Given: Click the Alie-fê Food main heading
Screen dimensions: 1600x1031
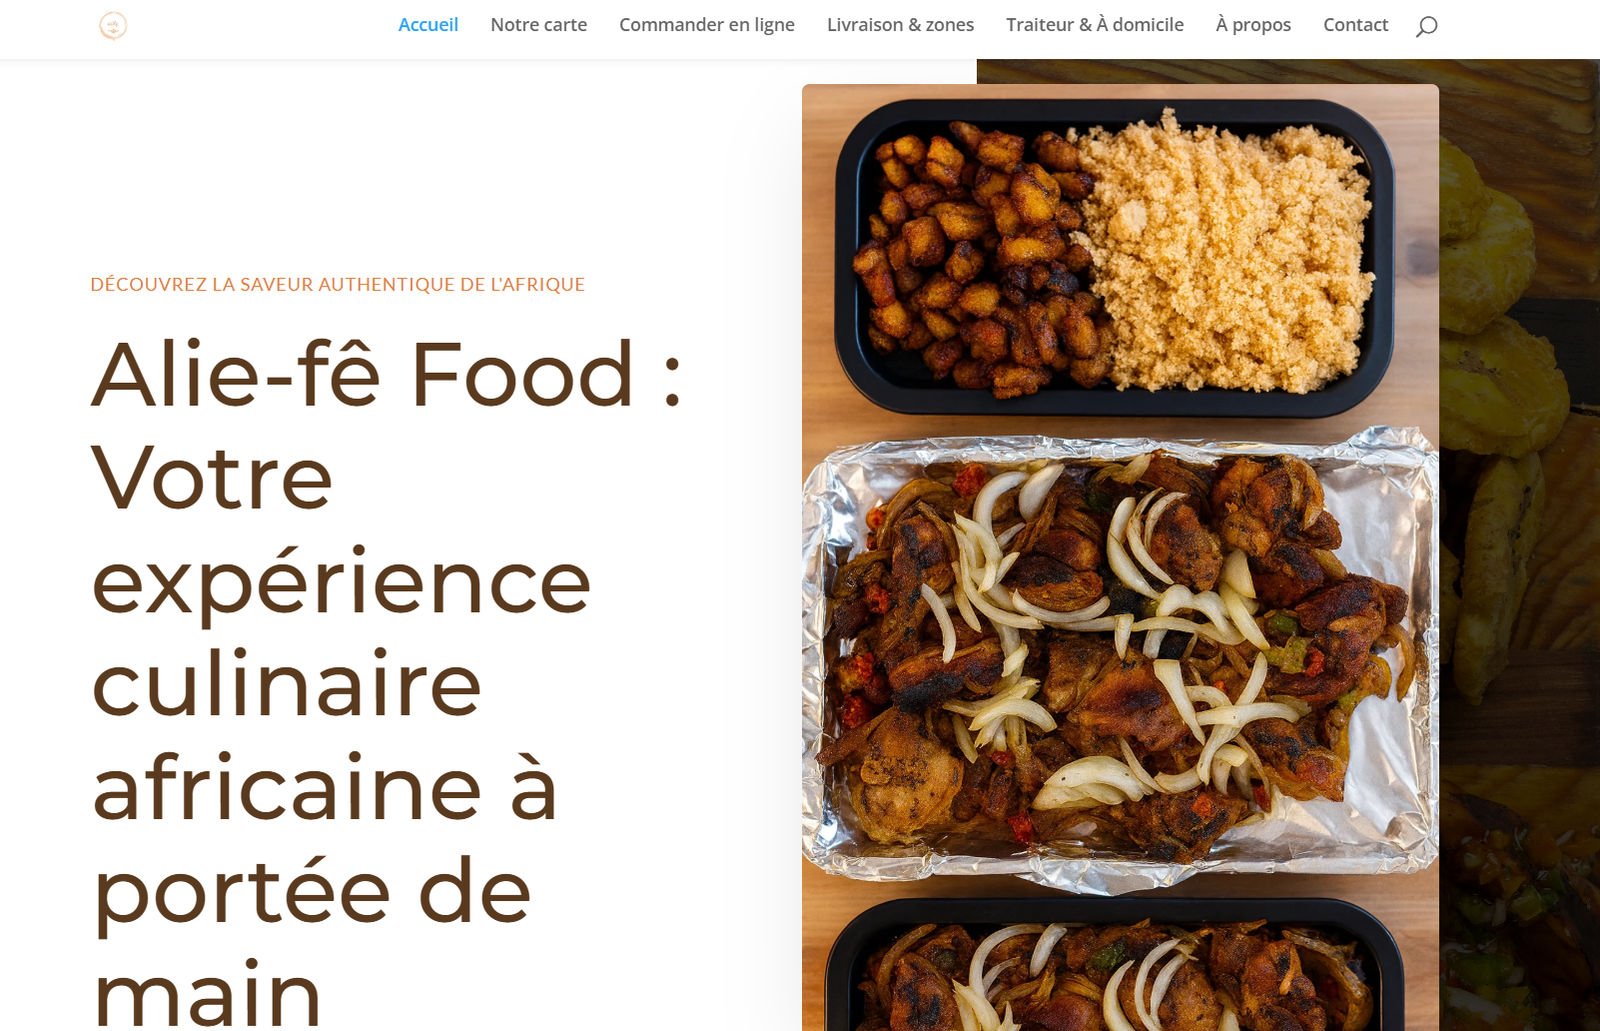Looking at the screenshot, I should (387, 682).
